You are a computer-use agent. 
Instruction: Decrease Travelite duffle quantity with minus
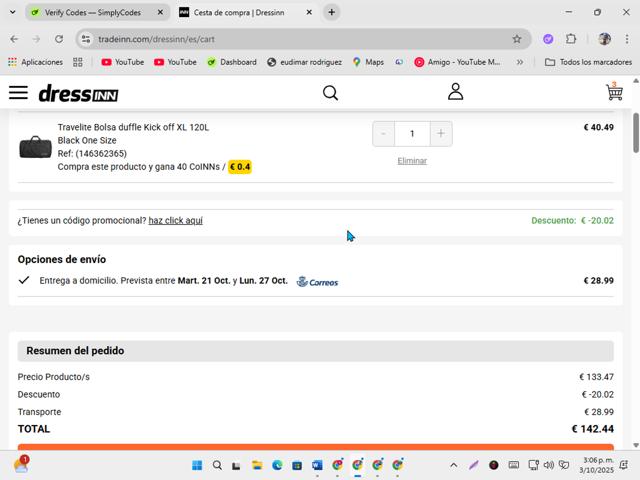[x=383, y=133]
